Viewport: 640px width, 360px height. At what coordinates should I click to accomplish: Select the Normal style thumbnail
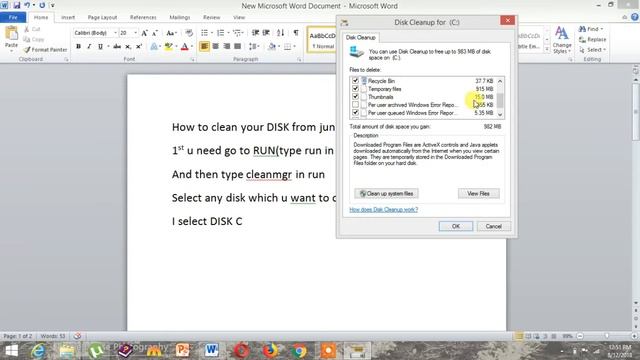coord(322,40)
